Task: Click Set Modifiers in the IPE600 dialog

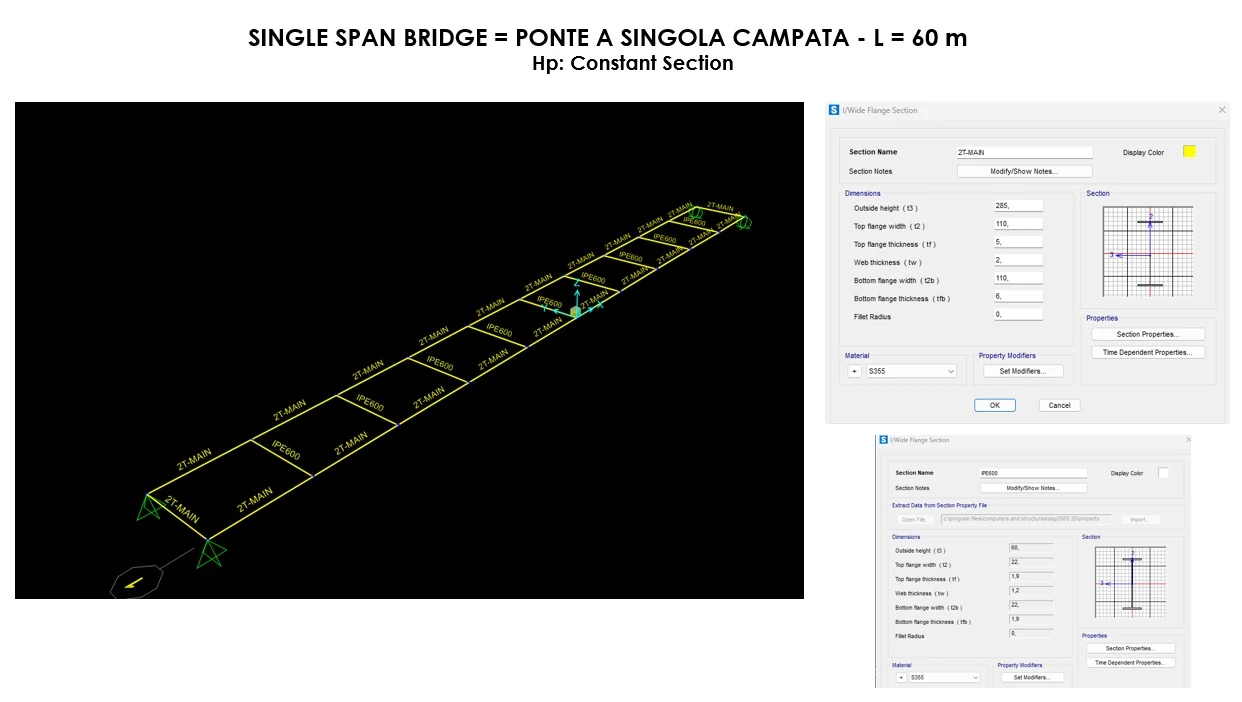Action: click(1032, 677)
